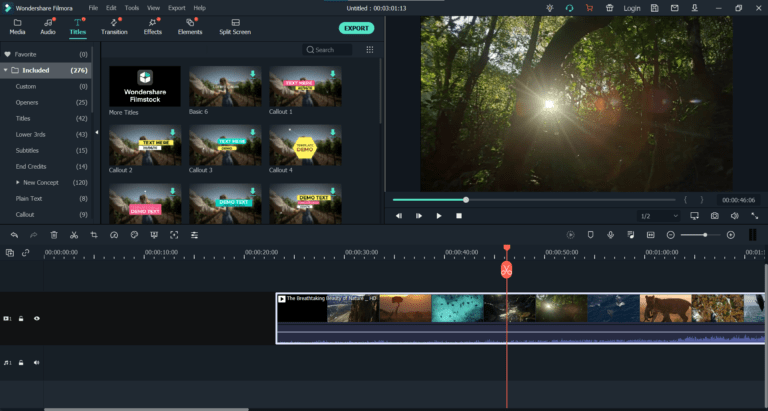Image resolution: width=768 pixels, height=411 pixels.
Task: Add a marker with the marker icon
Action: coord(590,235)
